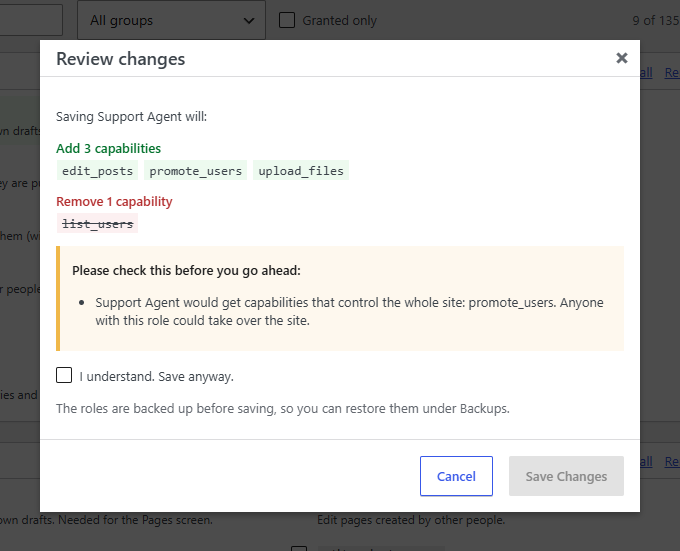Click the roles are backed up note
Screen dimensions: 680x551
point(283,408)
